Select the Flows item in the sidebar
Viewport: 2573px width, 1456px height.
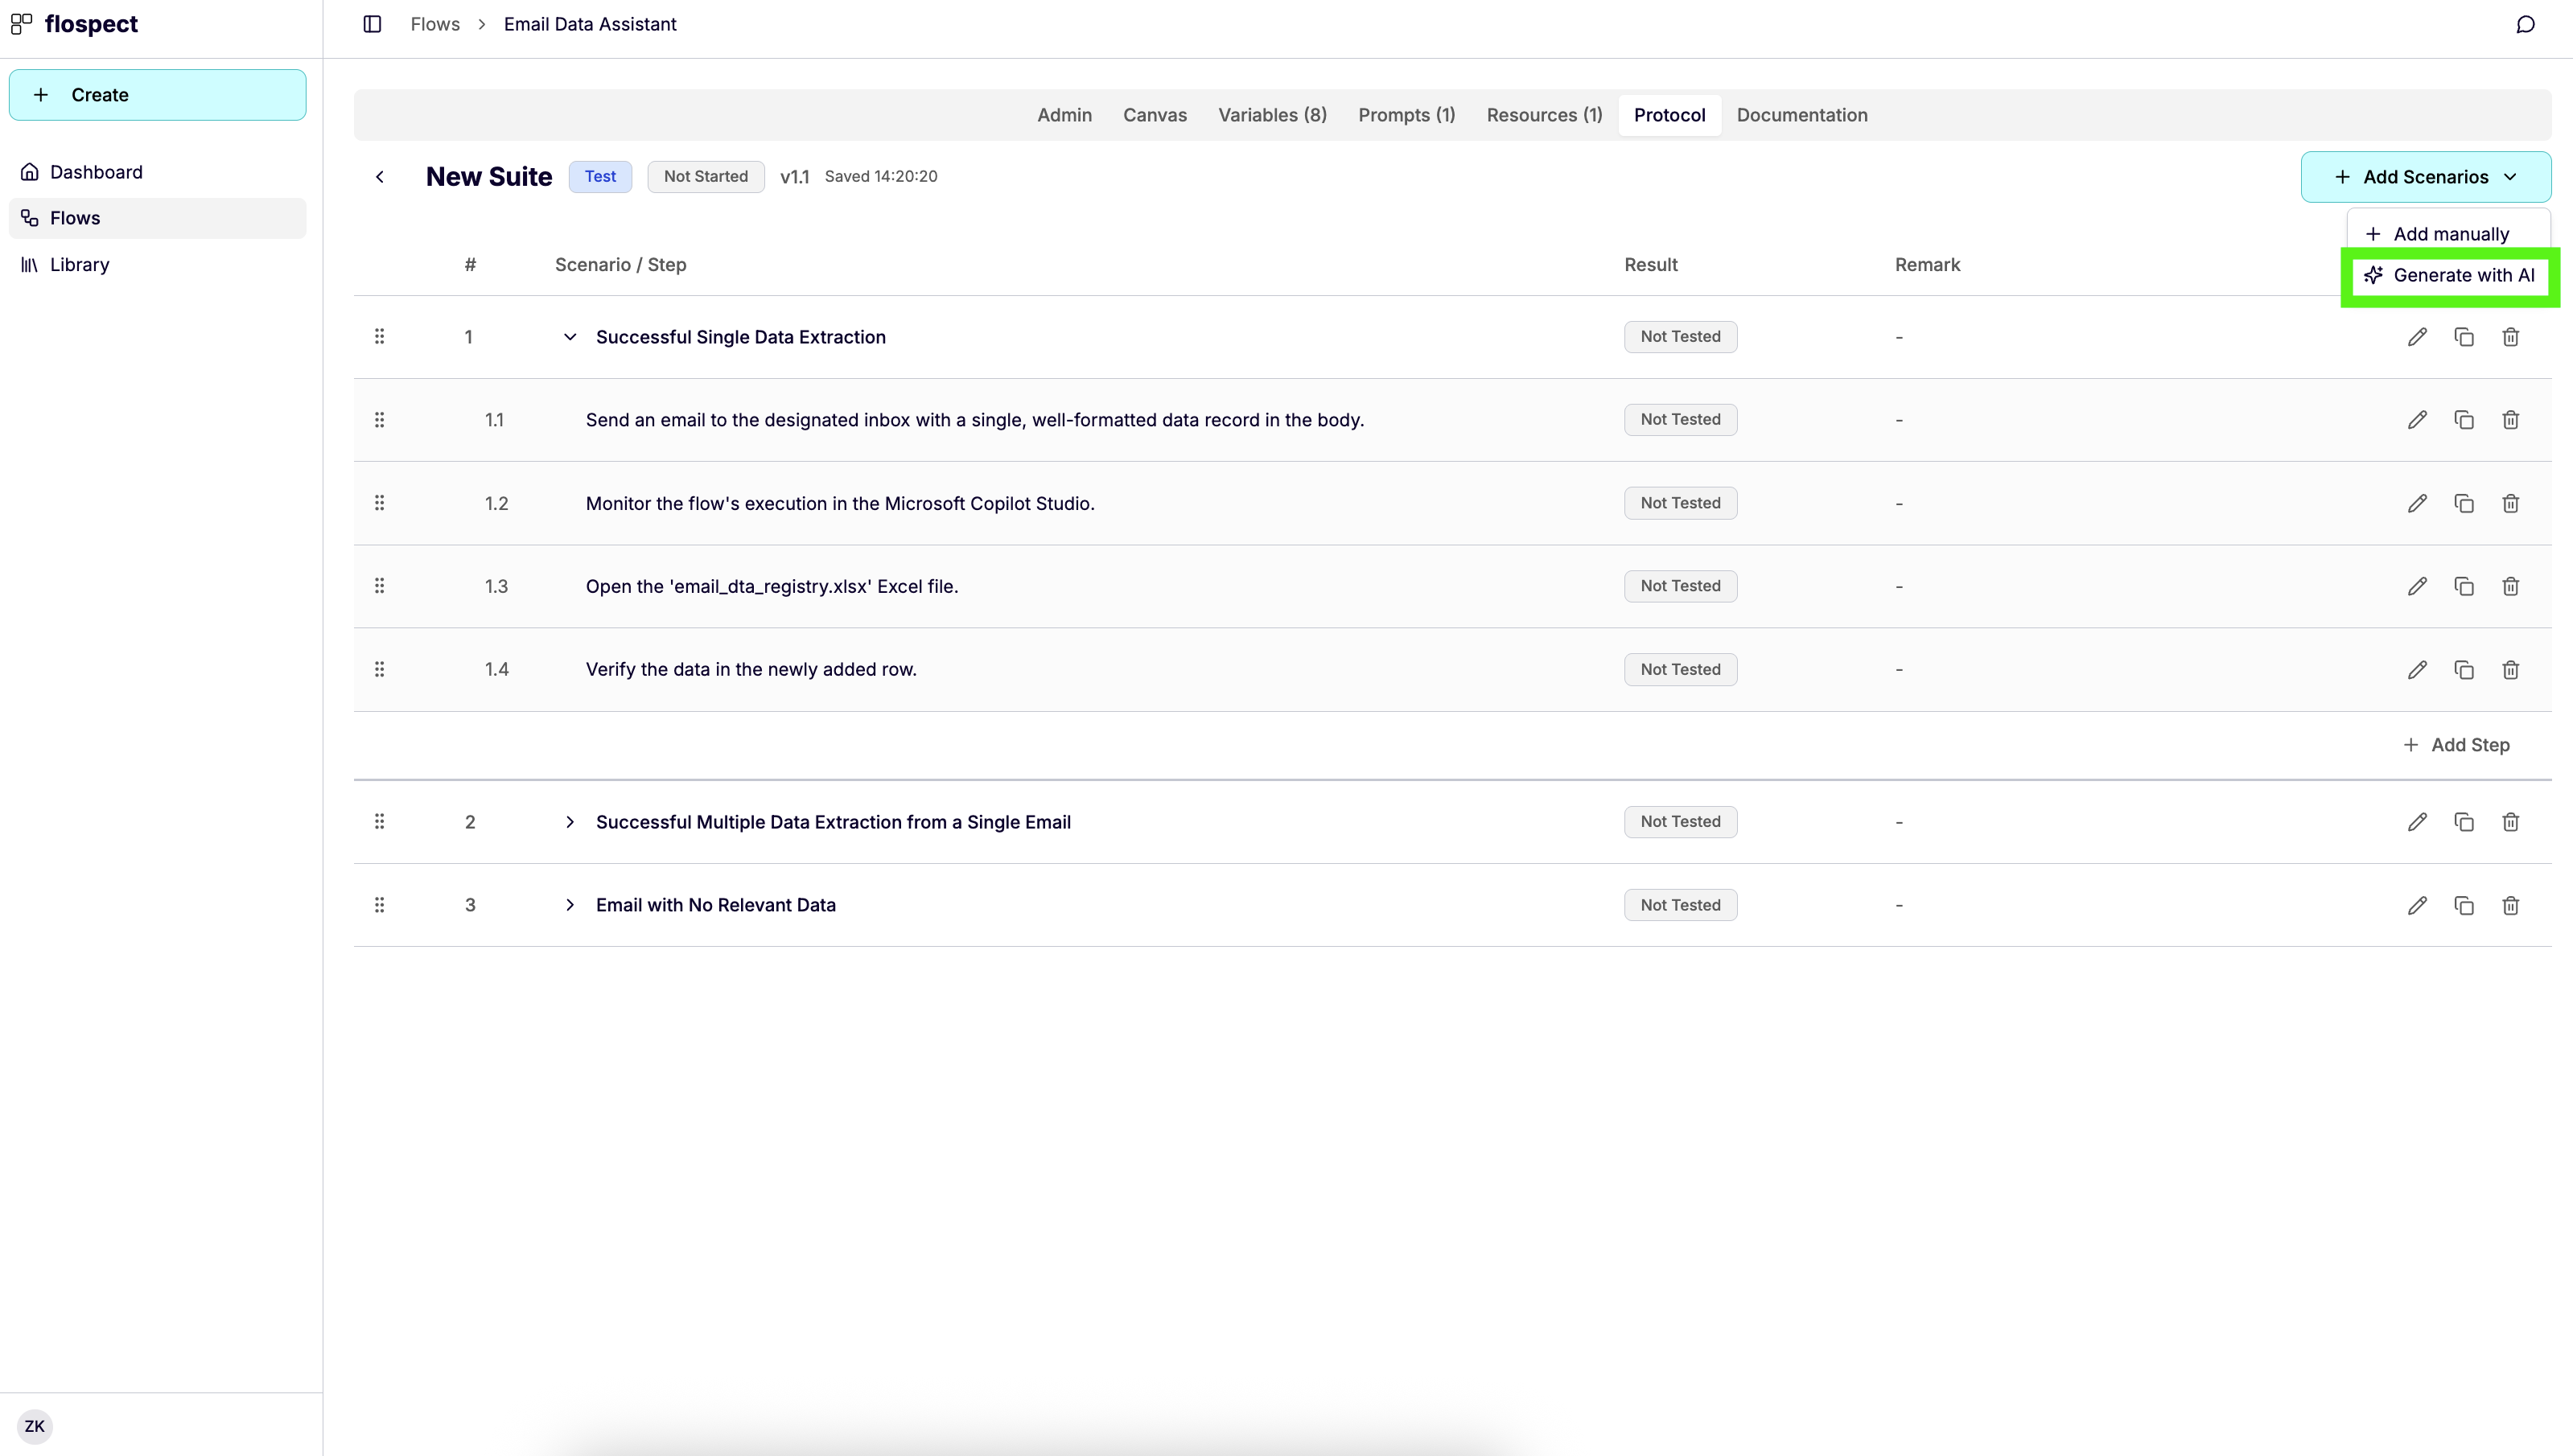pyautogui.click(x=76, y=217)
